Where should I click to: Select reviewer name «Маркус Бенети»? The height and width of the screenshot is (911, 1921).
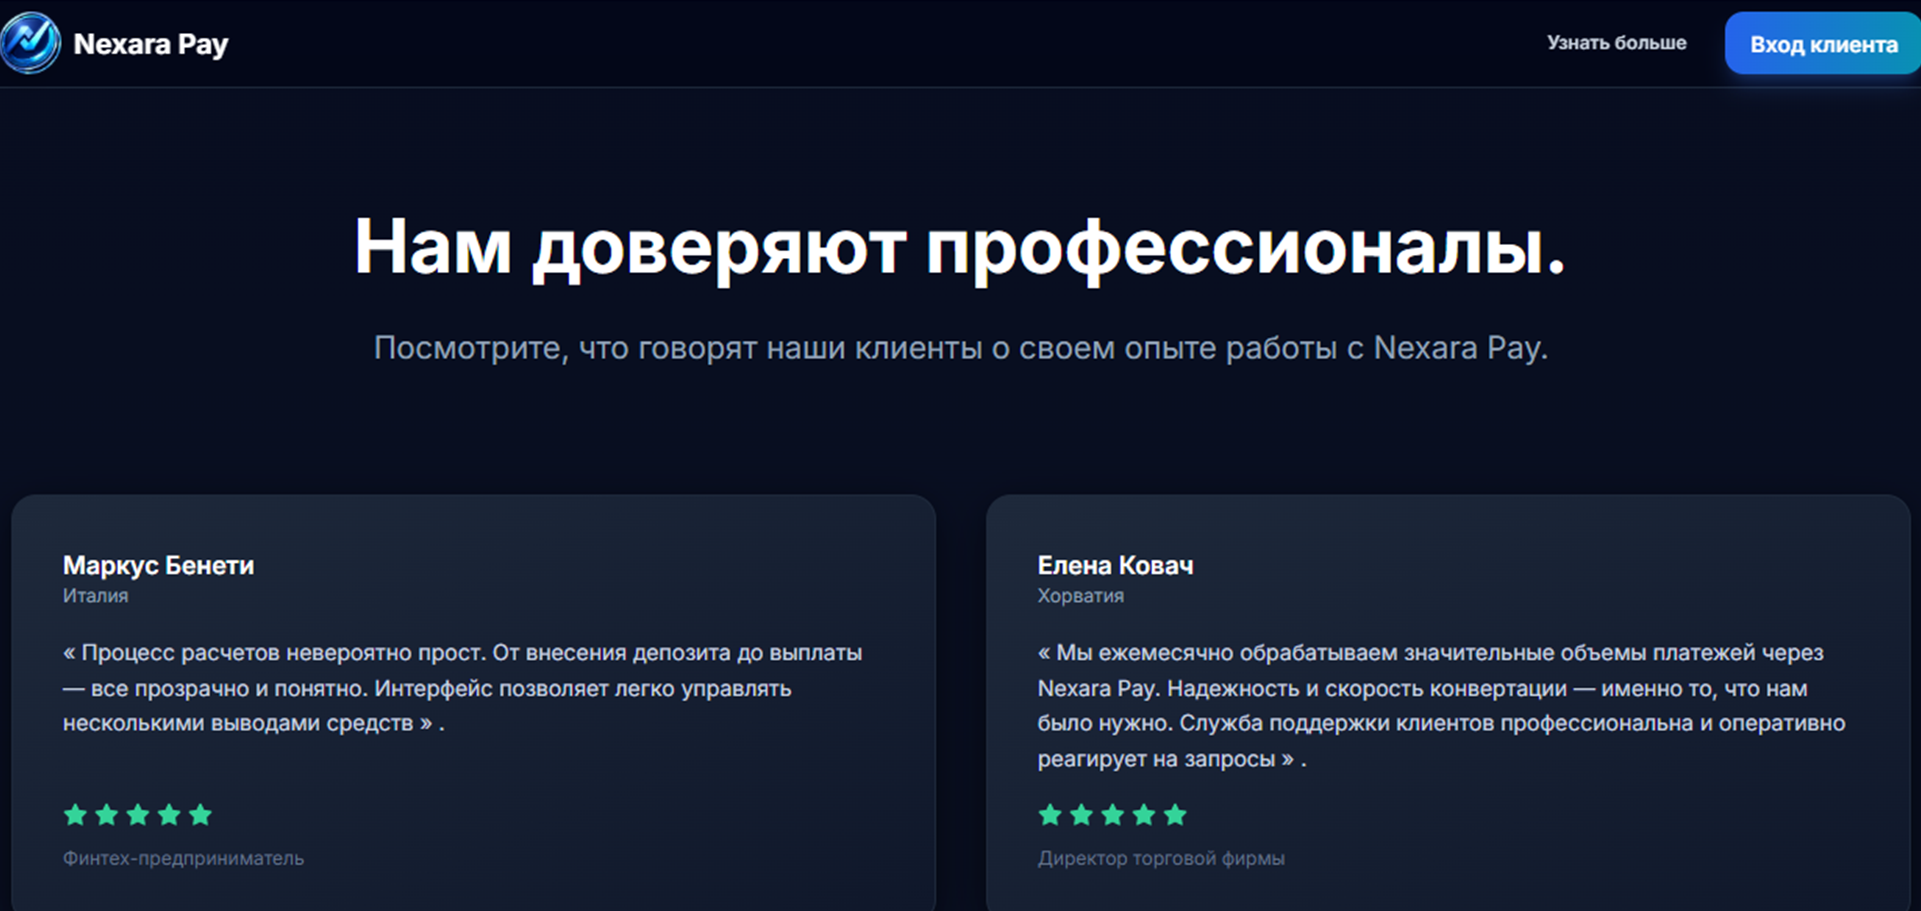(x=158, y=565)
